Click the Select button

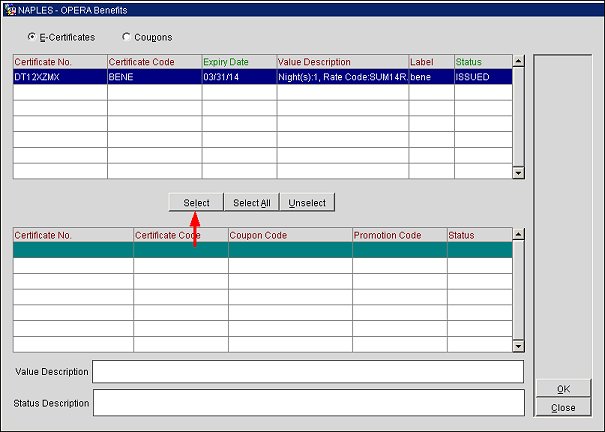pos(196,203)
